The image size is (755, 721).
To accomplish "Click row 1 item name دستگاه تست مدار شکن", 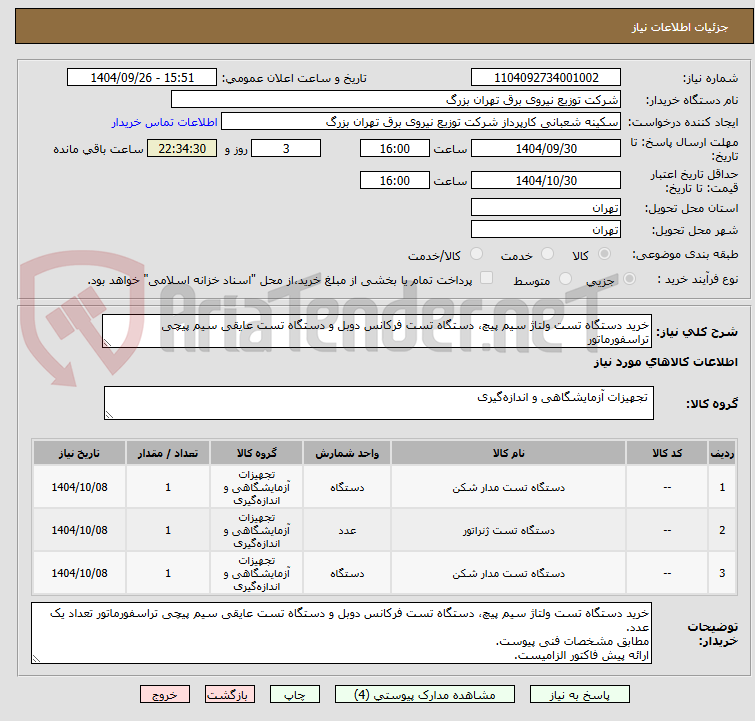I will tap(508, 487).
